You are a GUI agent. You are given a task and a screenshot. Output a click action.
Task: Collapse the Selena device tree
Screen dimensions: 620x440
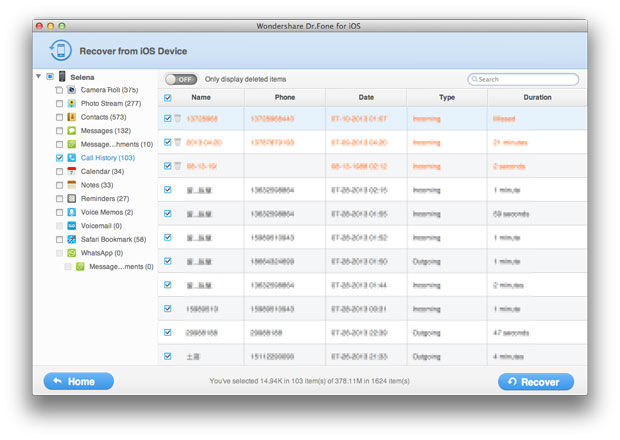[38, 76]
